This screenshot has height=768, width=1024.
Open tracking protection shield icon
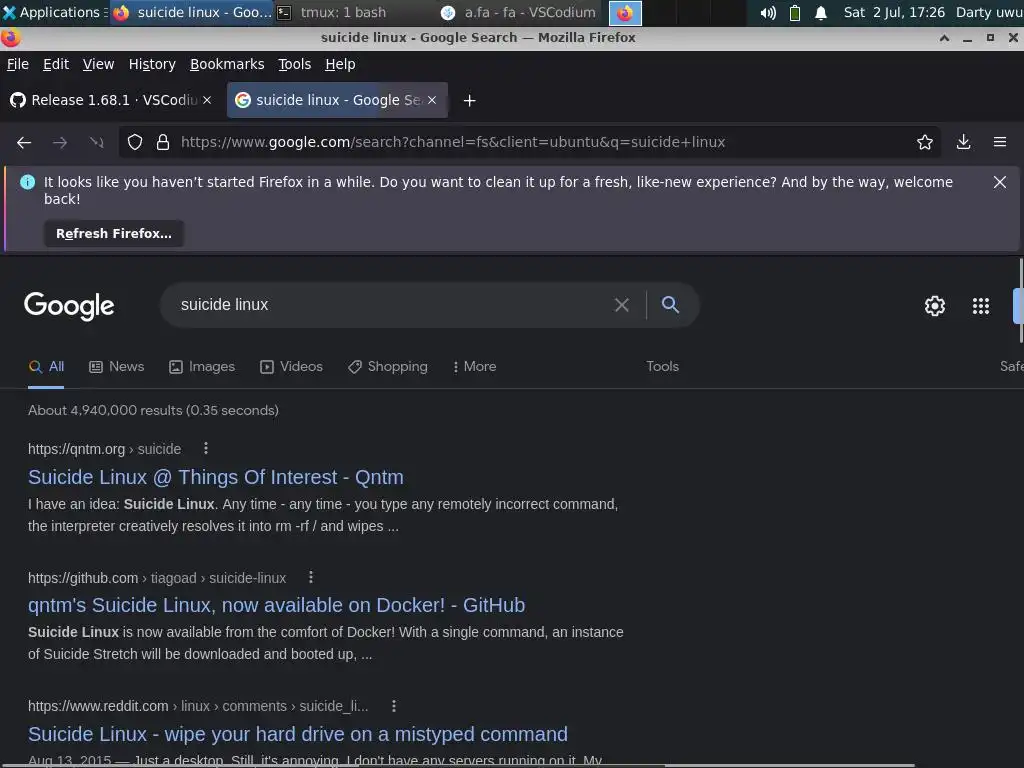point(135,142)
